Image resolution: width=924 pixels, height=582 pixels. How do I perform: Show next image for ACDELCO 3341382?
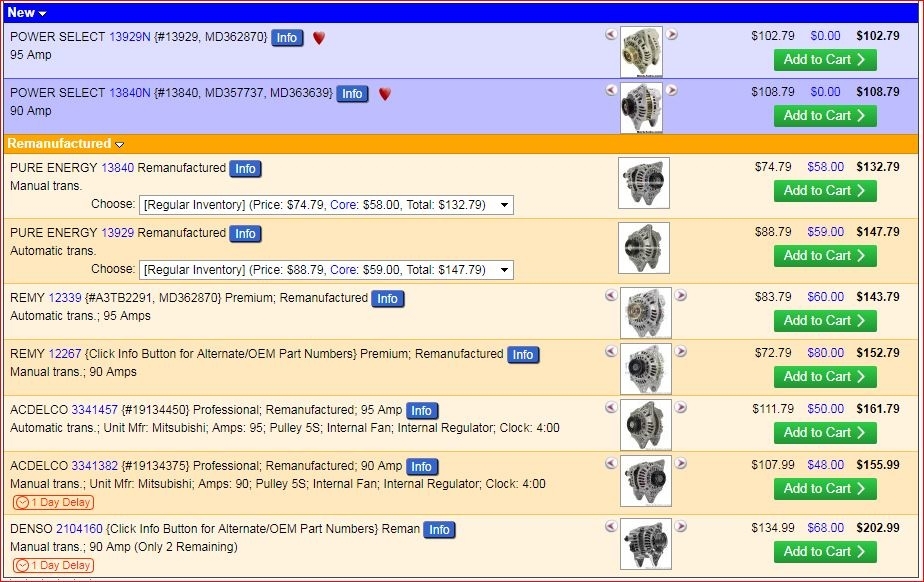[681, 464]
